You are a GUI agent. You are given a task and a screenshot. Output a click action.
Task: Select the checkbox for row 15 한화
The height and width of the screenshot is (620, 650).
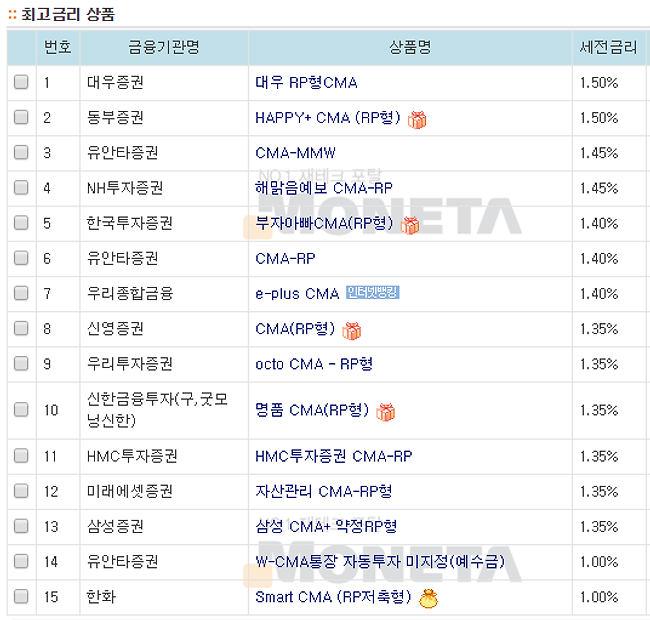click(21, 598)
